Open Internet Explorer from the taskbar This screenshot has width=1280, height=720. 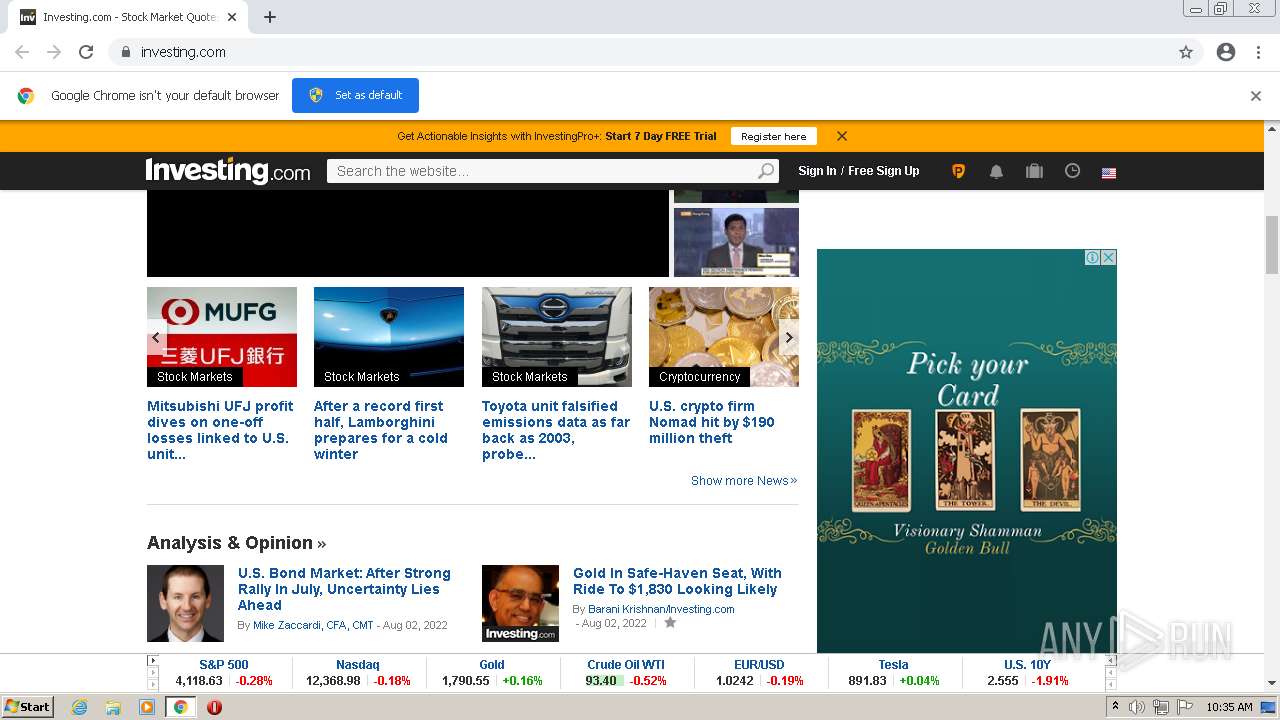(x=79, y=707)
